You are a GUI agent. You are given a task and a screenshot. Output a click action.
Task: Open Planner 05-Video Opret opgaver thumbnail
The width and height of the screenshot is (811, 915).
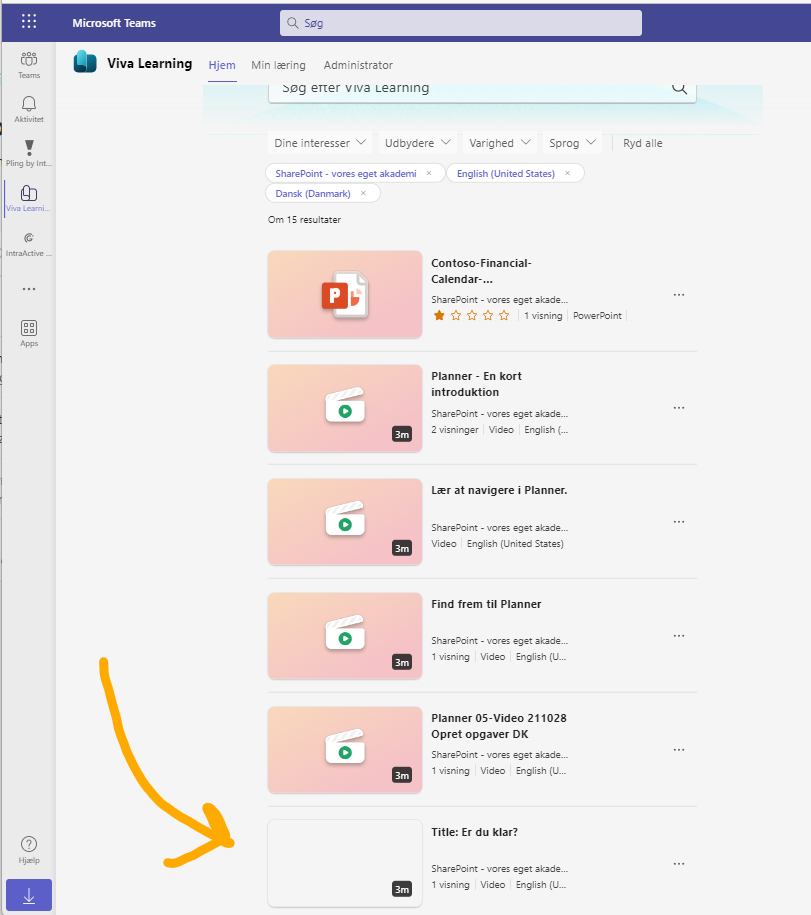(345, 750)
